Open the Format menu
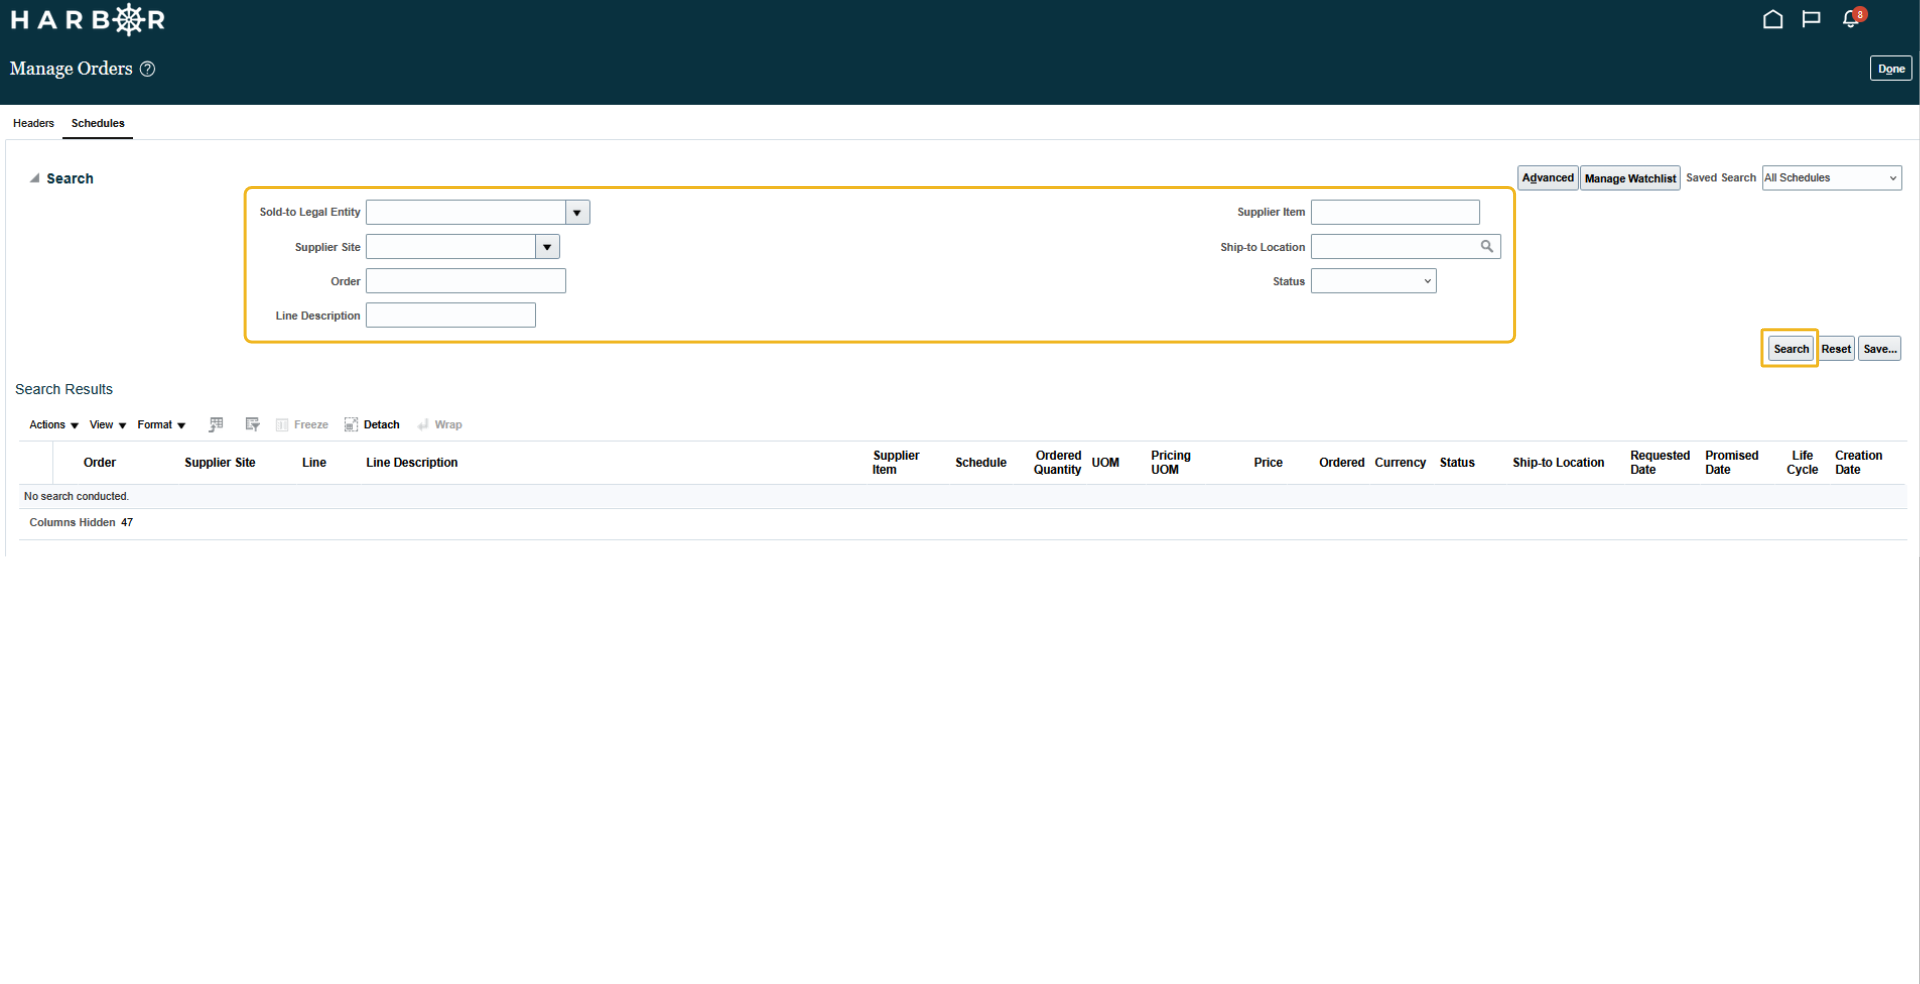This screenshot has width=1920, height=984. (161, 425)
